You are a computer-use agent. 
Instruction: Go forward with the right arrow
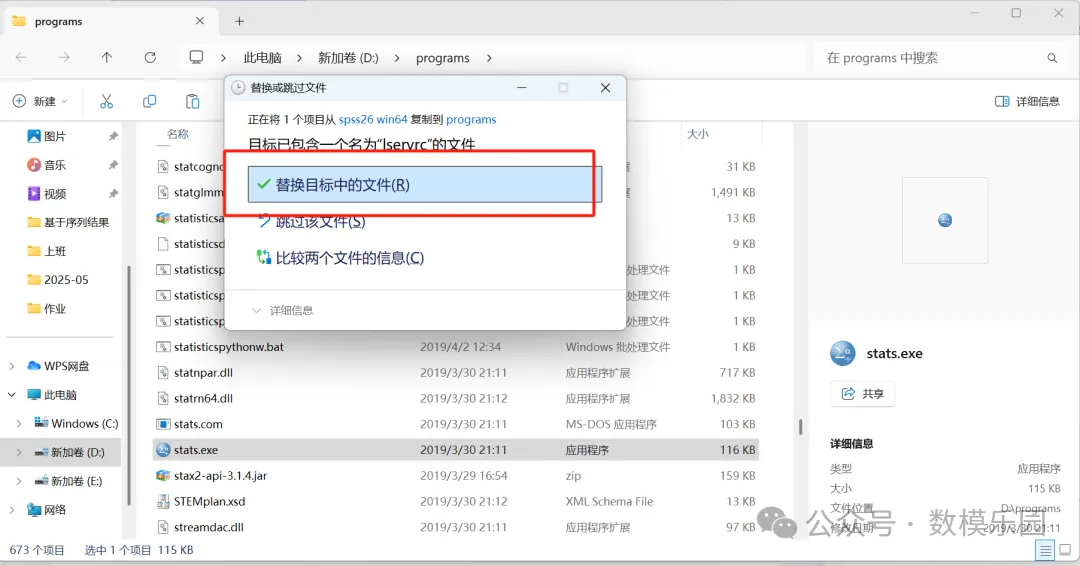(64, 58)
